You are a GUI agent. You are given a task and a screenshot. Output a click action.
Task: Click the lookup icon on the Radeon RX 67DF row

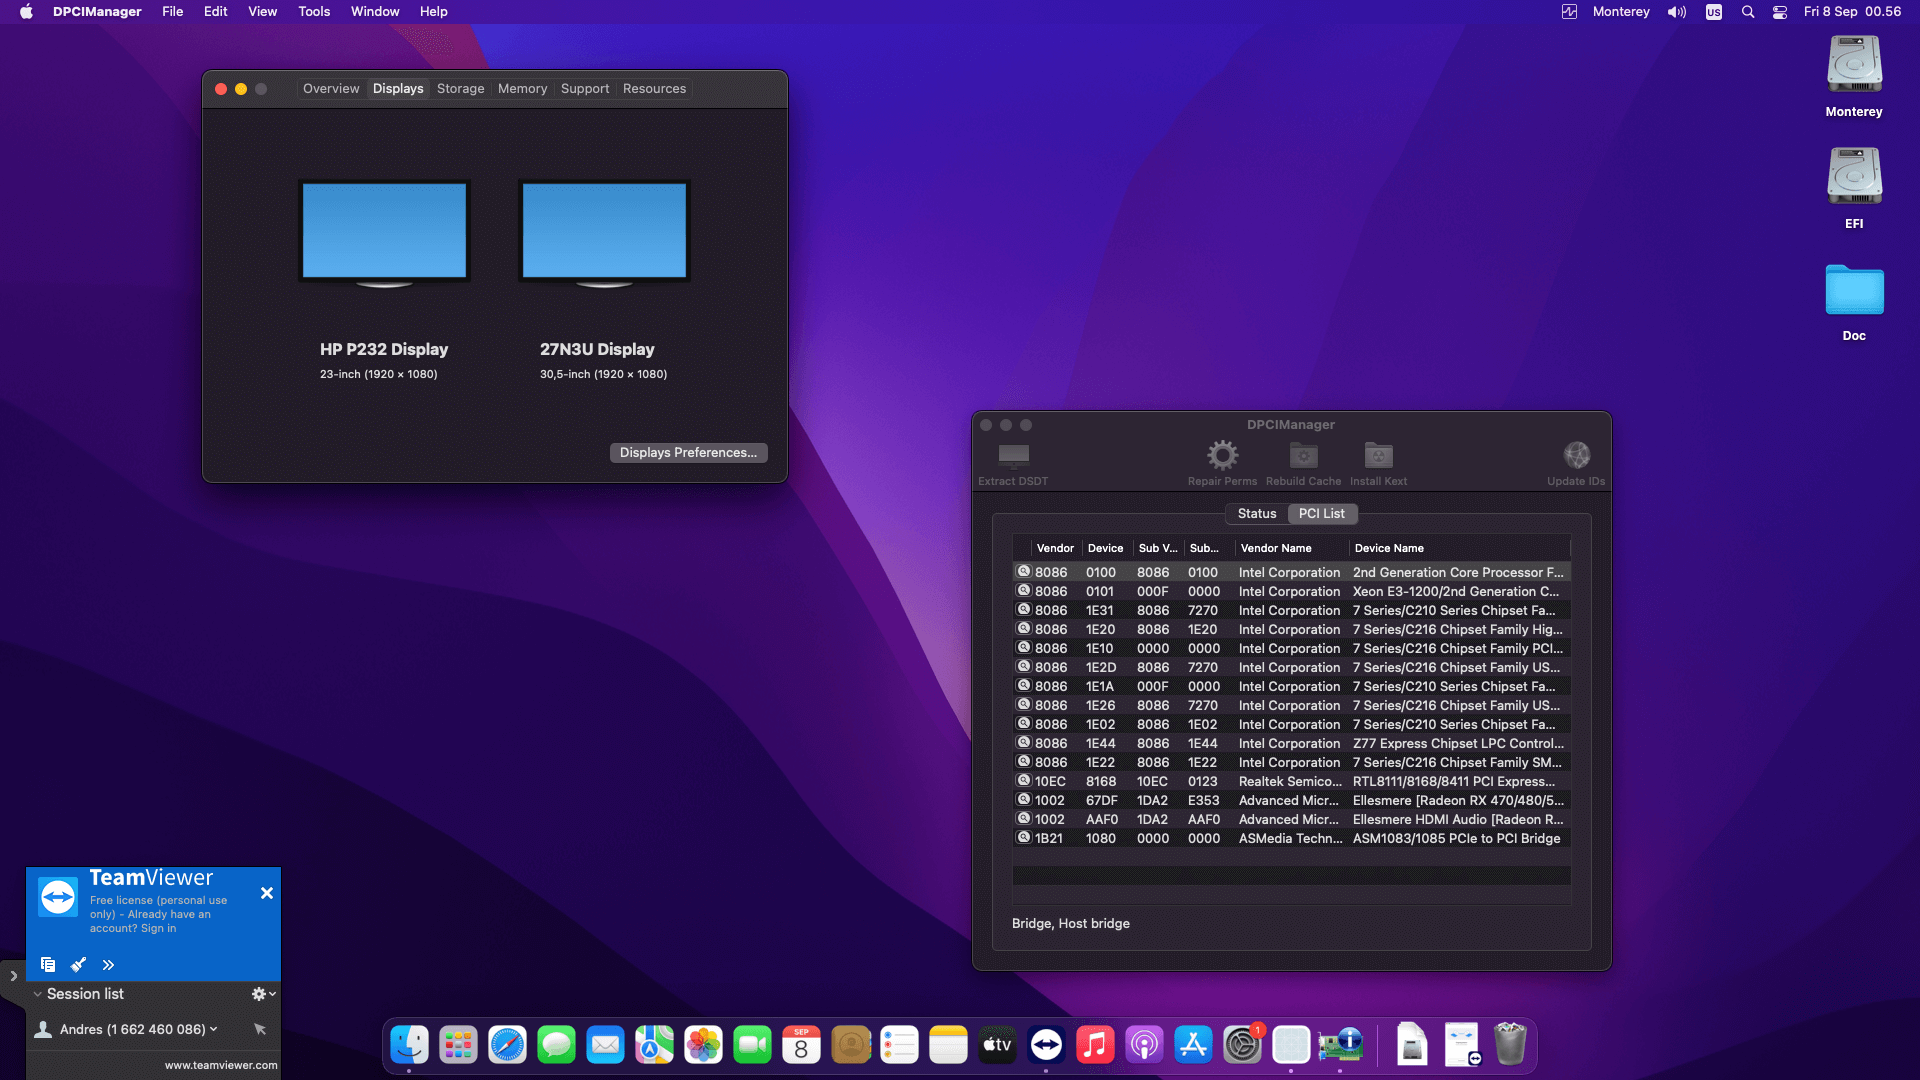[x=1023, y=800]
